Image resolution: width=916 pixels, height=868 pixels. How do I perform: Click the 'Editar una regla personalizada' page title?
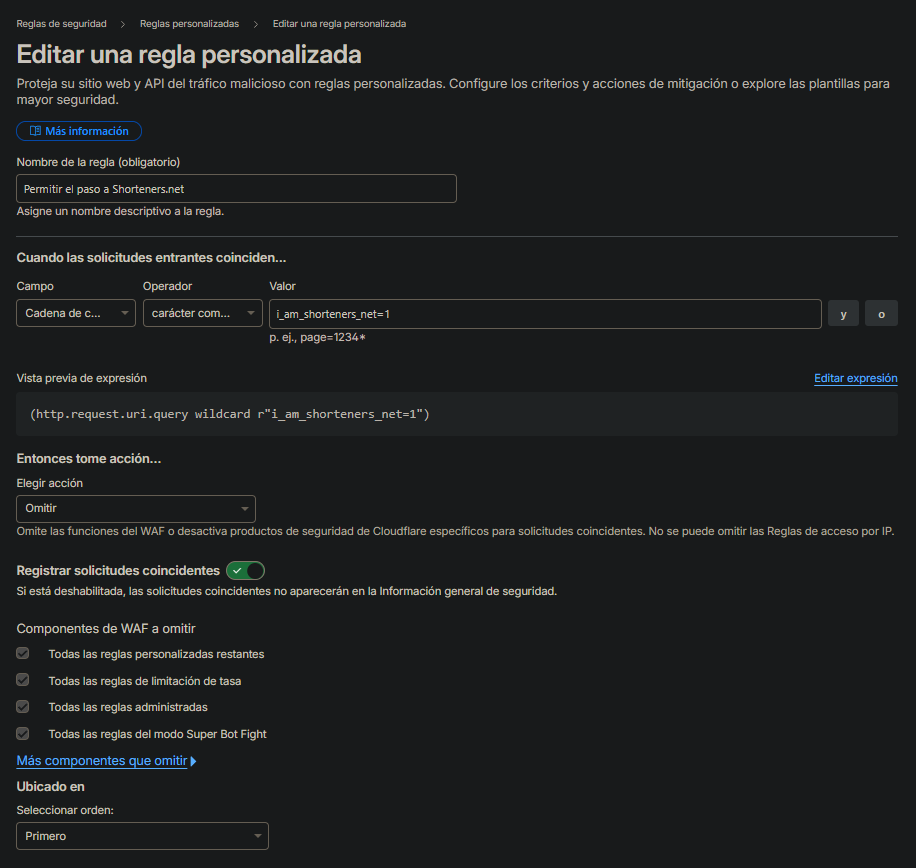189,54
